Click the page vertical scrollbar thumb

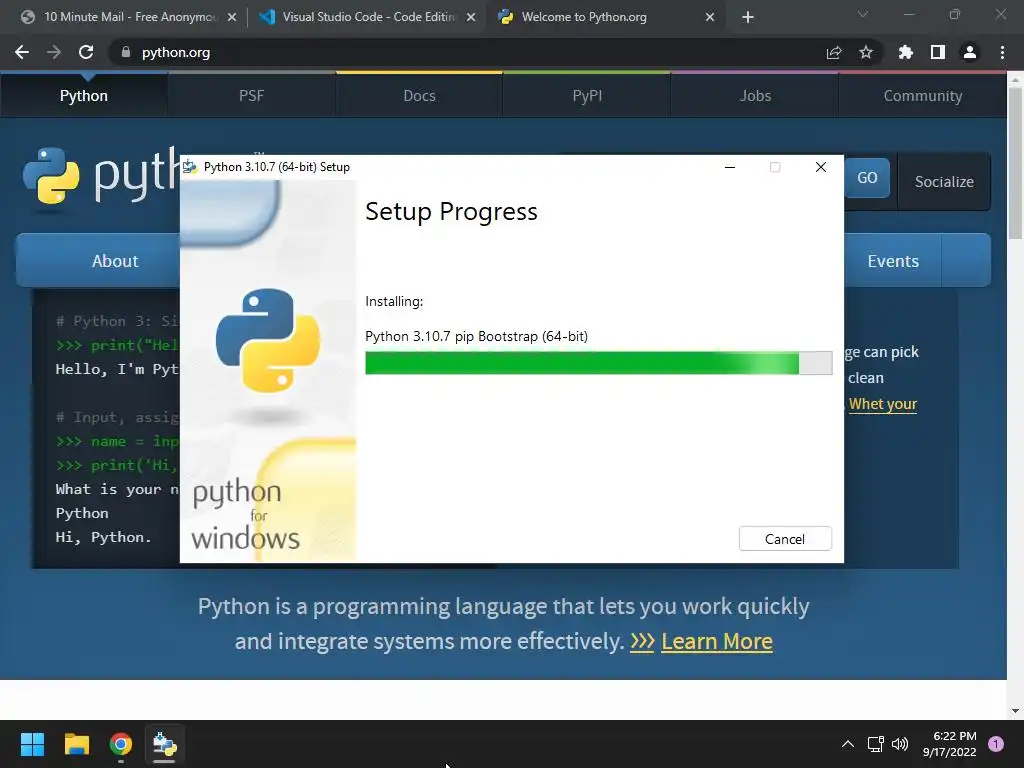pos(1015,163)
